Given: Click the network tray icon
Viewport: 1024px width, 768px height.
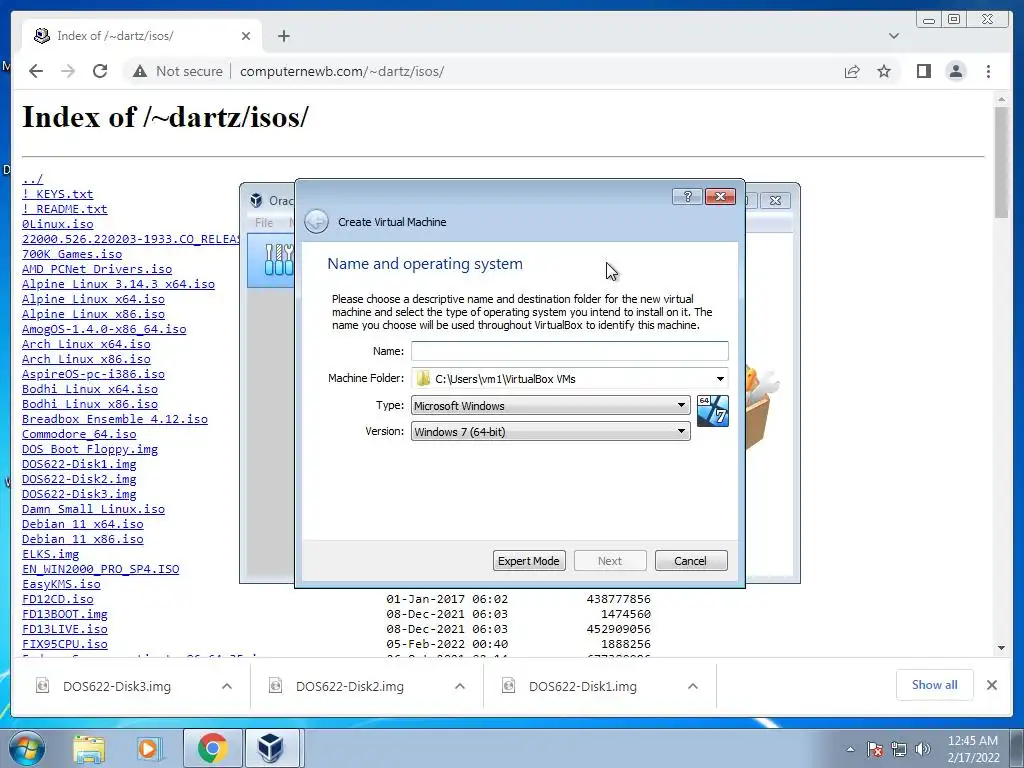Looking at the screenshot, I should [899, 749].
